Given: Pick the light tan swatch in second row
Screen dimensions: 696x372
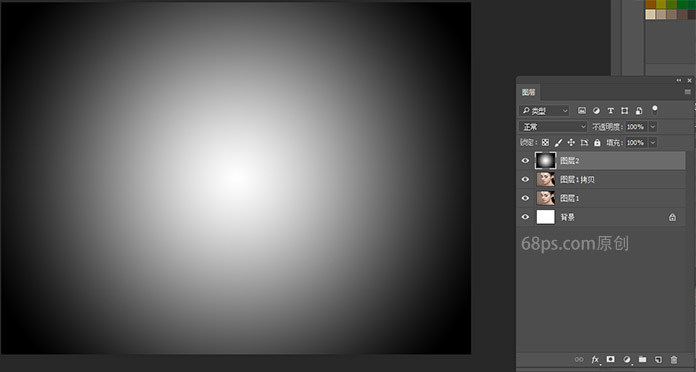Looking at the screenshot, I should tap(651, 14).
